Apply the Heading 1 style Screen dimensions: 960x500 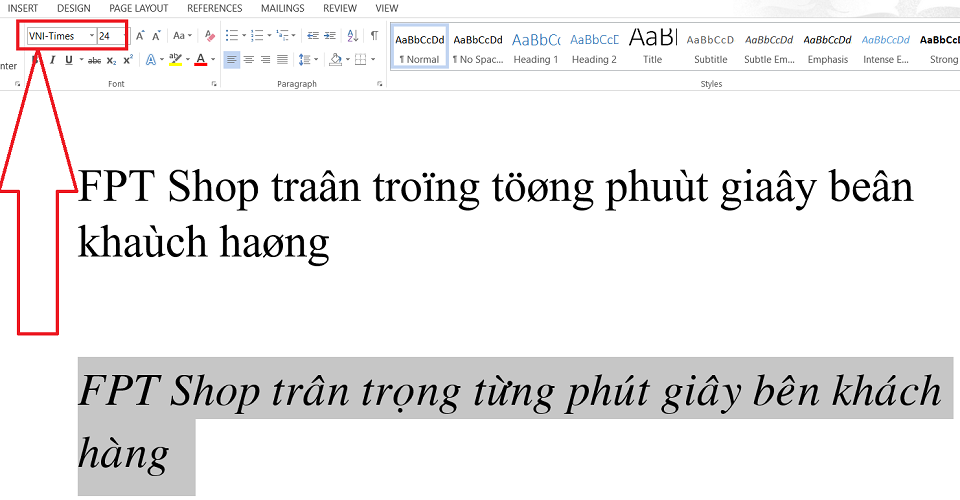pos(536,47)
